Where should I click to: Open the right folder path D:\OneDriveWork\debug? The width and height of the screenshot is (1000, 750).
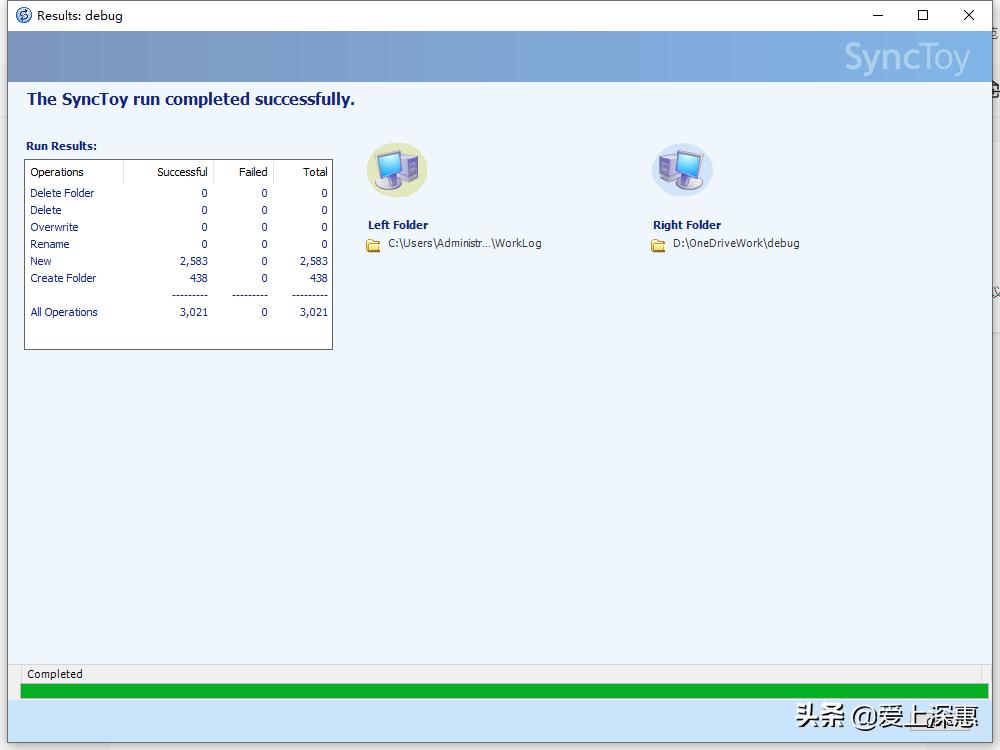(x=736, y=243)
